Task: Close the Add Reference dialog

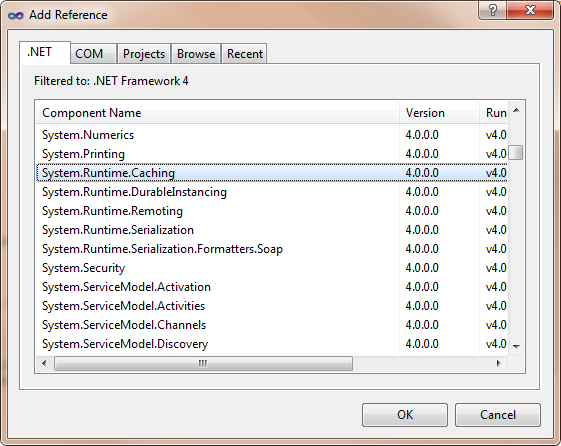Action: (x=530, y=10)
